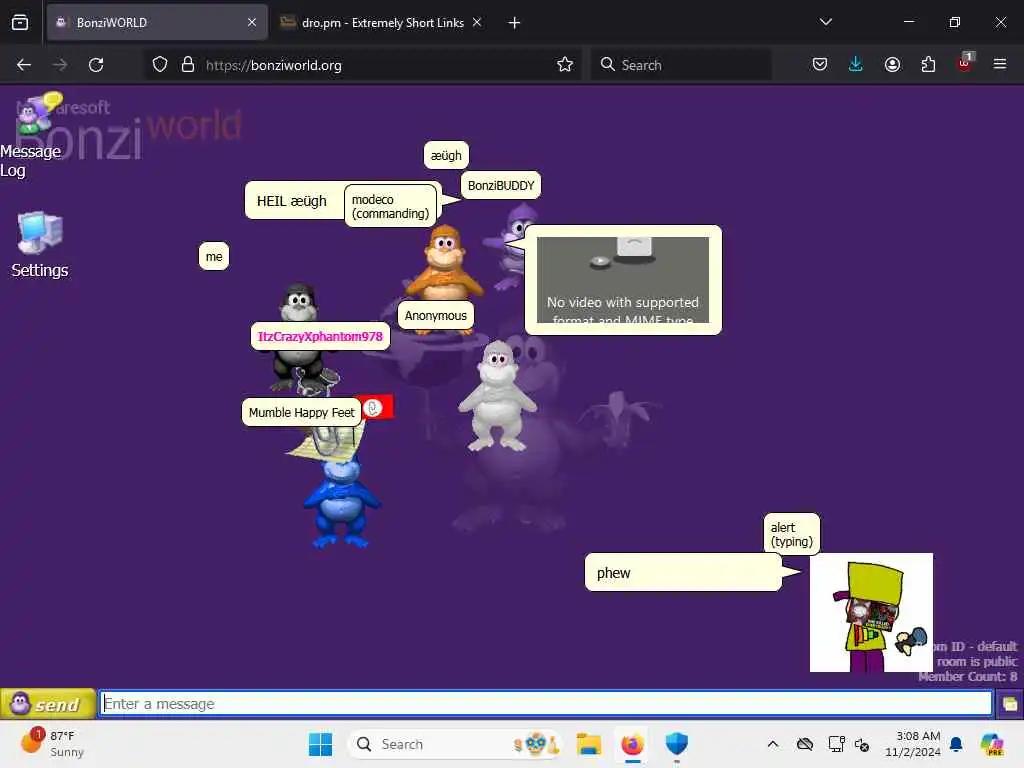Open Firefox from the taskbar
Image resolution: width=1024 pixels, height=768 pixels.
[x=632, y=744]
